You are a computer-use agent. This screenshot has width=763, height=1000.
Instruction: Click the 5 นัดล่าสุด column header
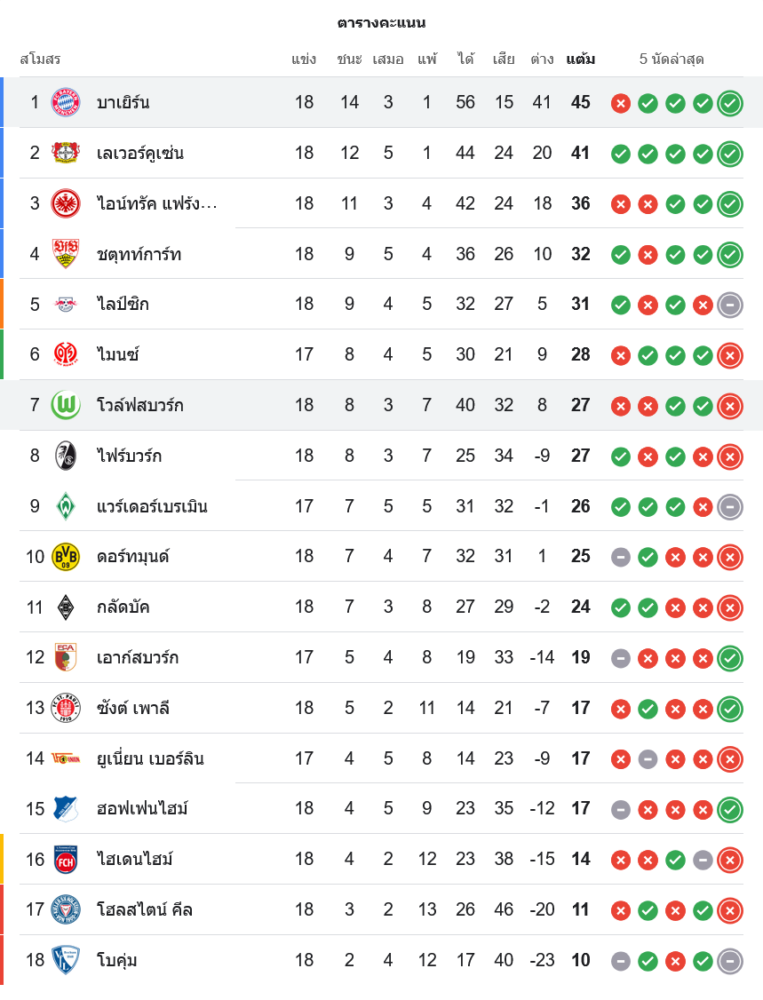pyautogui.click(x=671, y=59)
